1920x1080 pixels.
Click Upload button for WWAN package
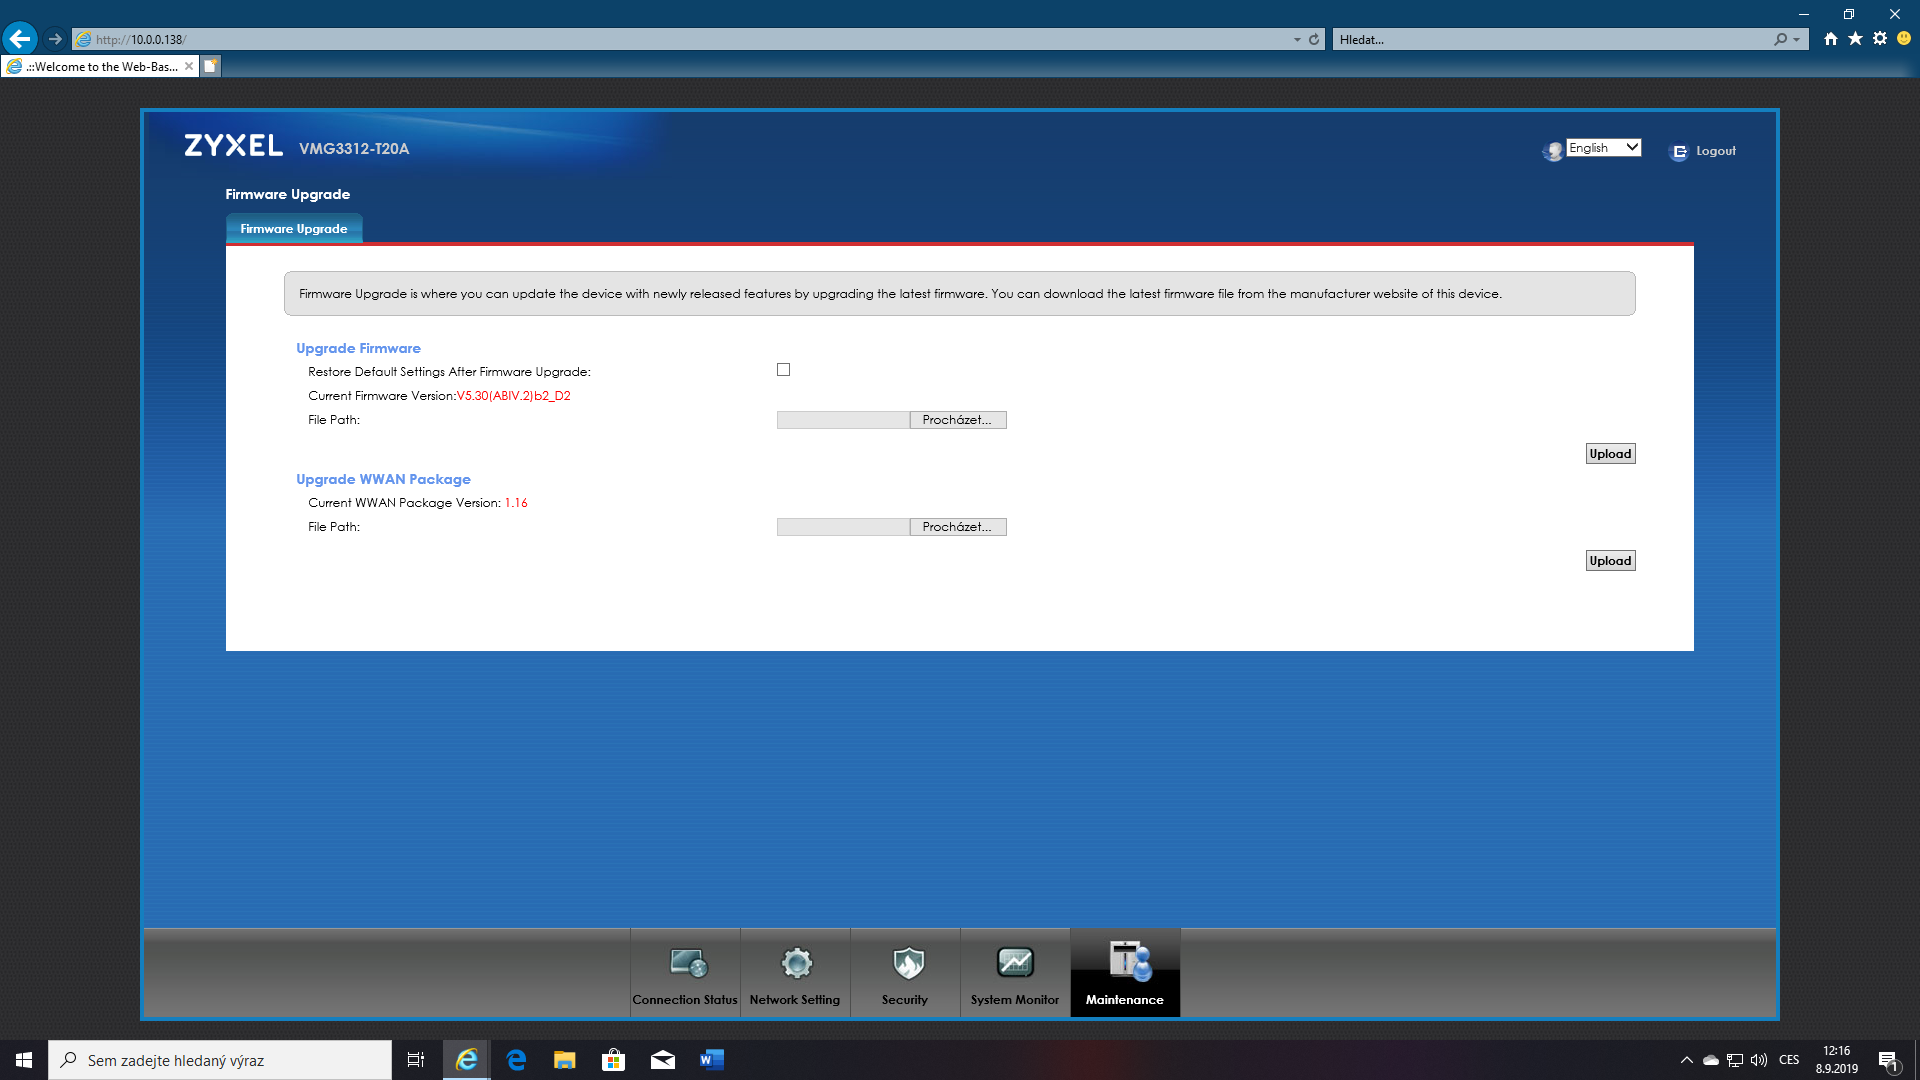[x=1610, y=561]
